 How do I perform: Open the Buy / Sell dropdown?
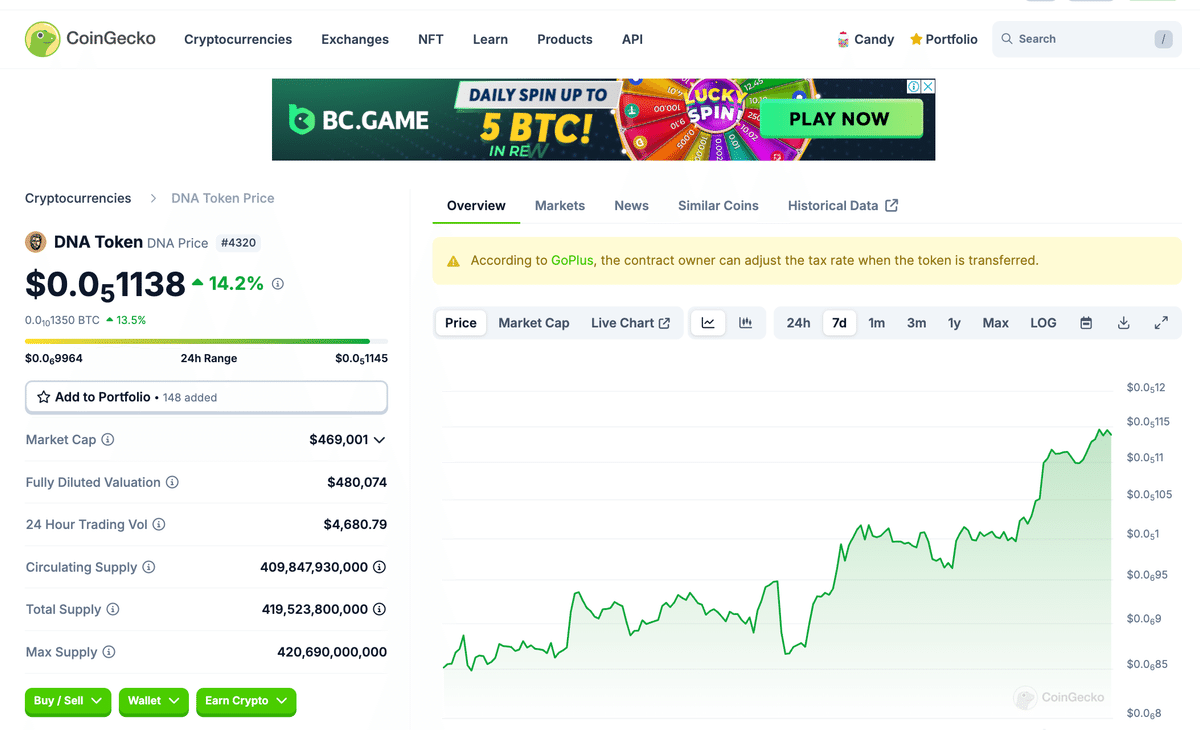pyautogui.click(x=68, y=701)
